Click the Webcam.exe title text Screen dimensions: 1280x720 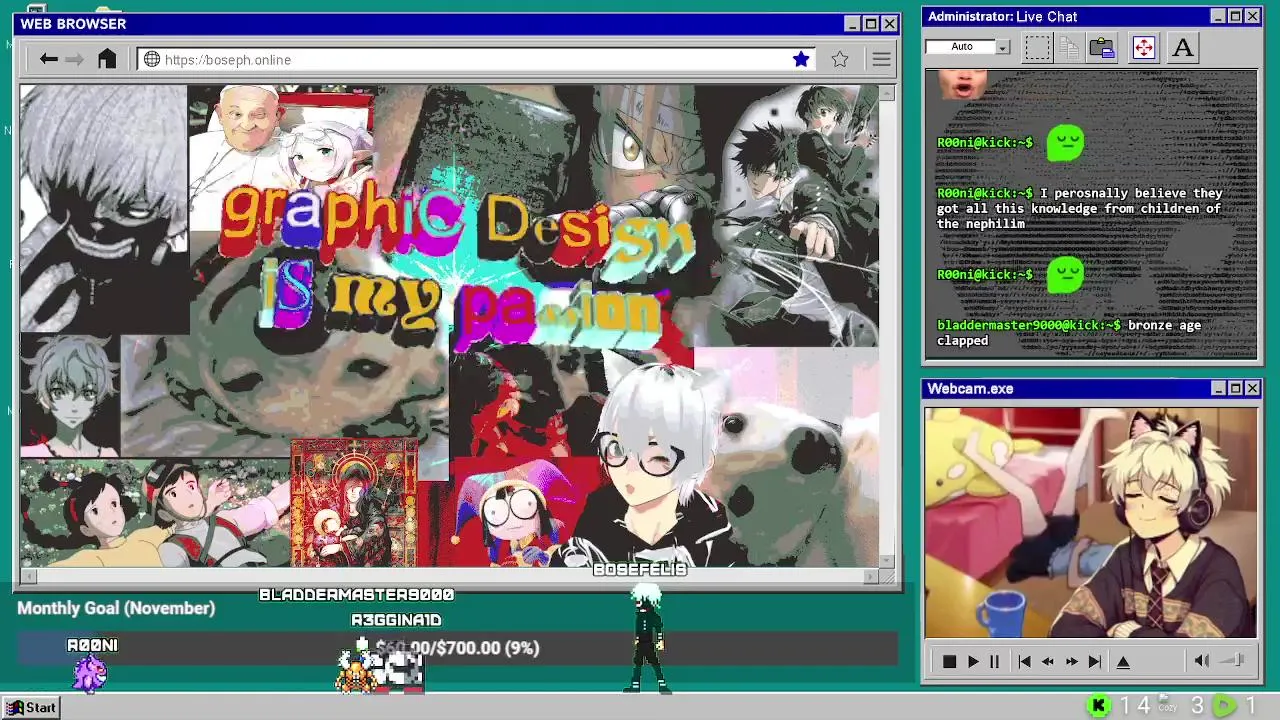click(x=970, y=388)
